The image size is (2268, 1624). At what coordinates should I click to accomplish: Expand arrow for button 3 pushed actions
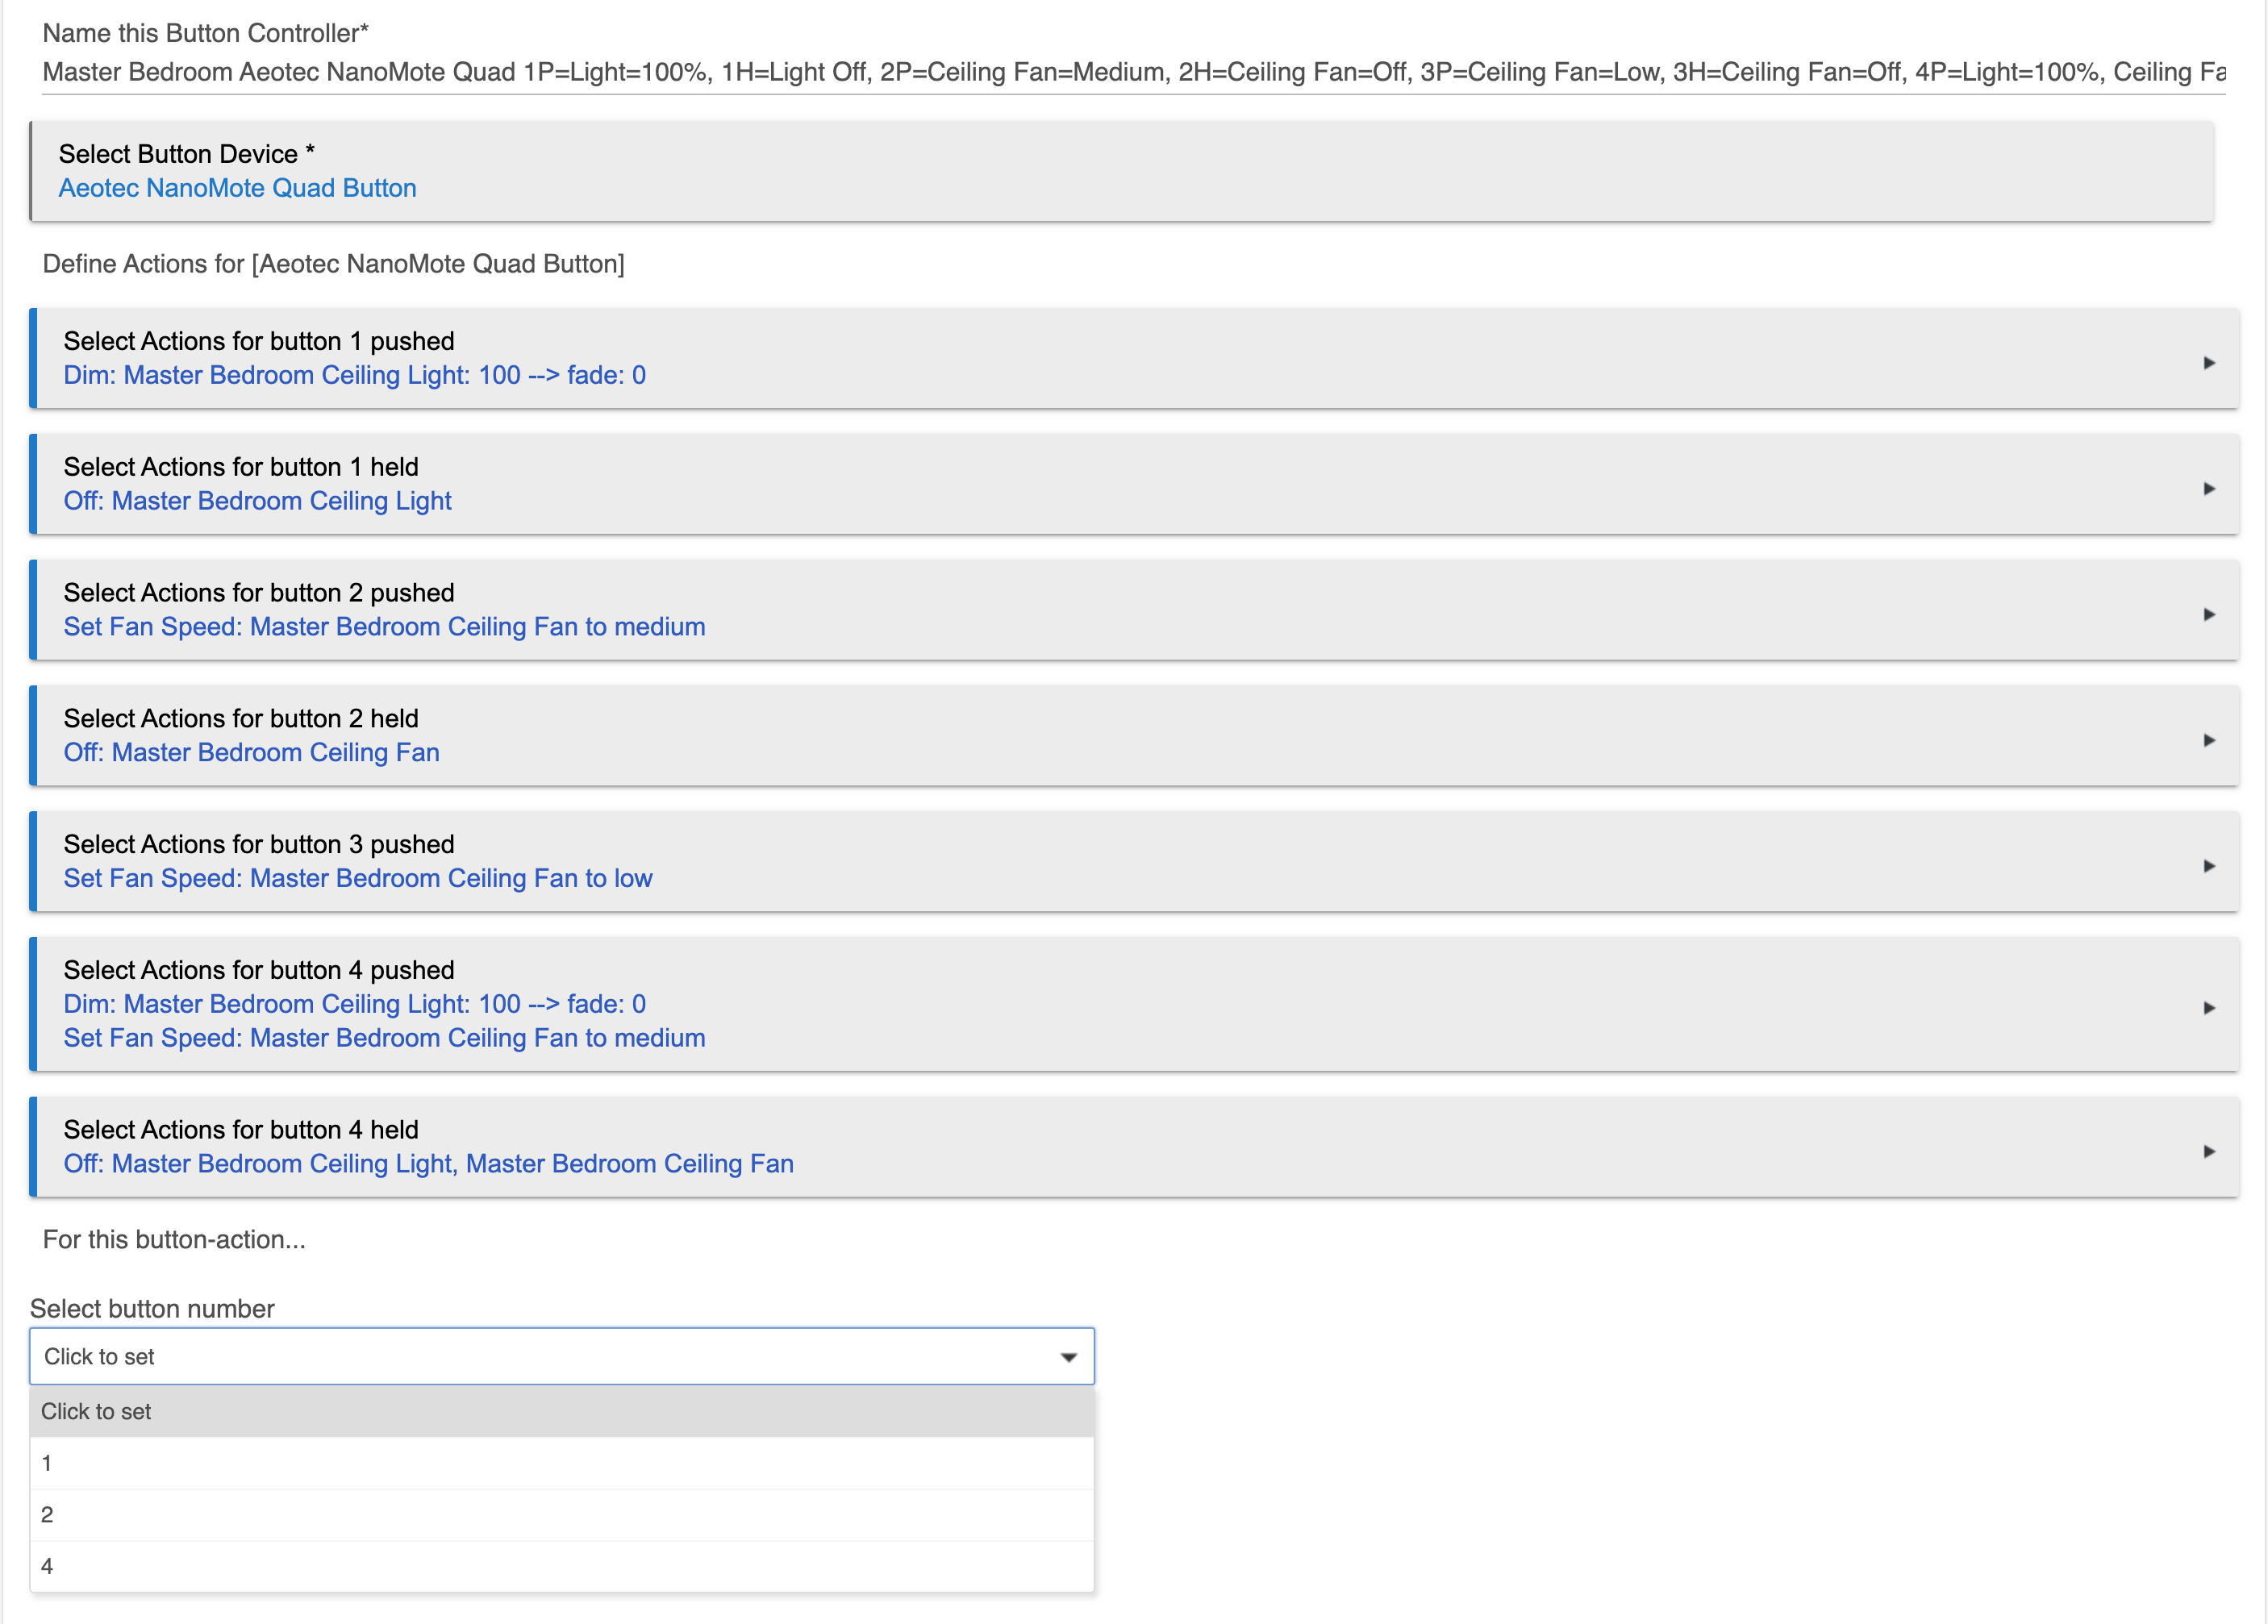[2209, 866]
